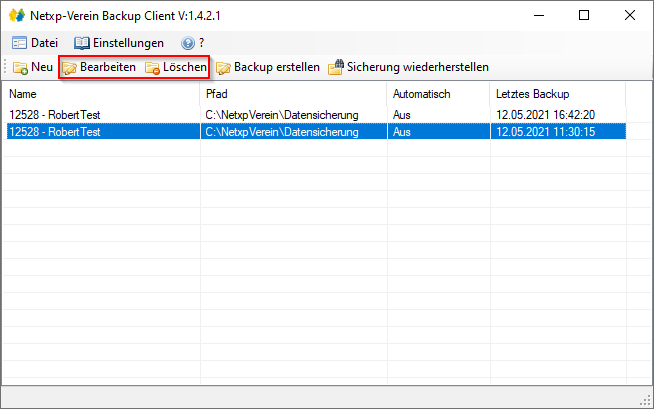Select the row with backup 12.05.2021 16:42:20
Image resolution: width=654 pixels, height=409 pixels.
coord(316,115)
